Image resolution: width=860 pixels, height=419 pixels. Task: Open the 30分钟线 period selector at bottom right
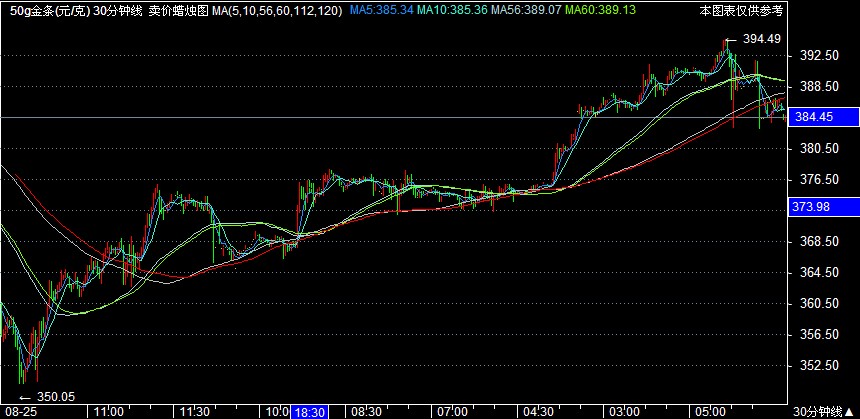tap(824, 412)
